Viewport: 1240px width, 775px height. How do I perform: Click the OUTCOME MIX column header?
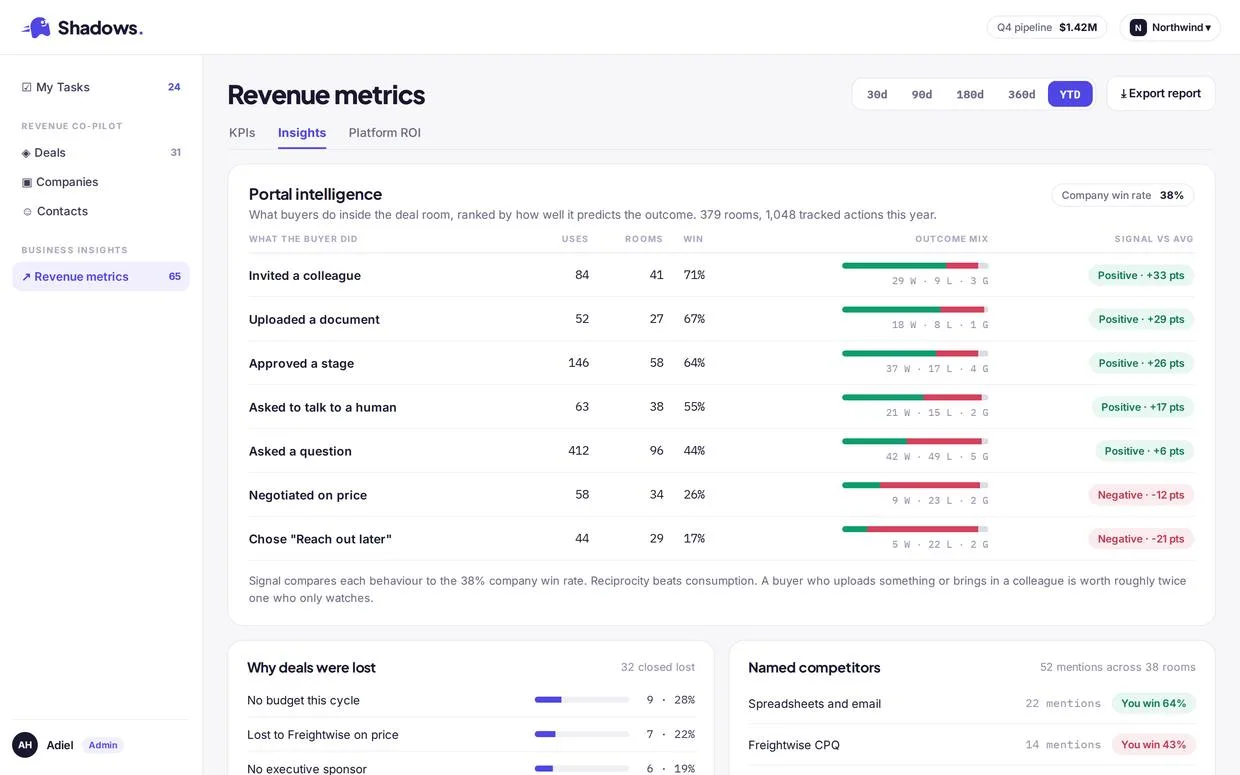pyautogui.click(x=951, y=239)
